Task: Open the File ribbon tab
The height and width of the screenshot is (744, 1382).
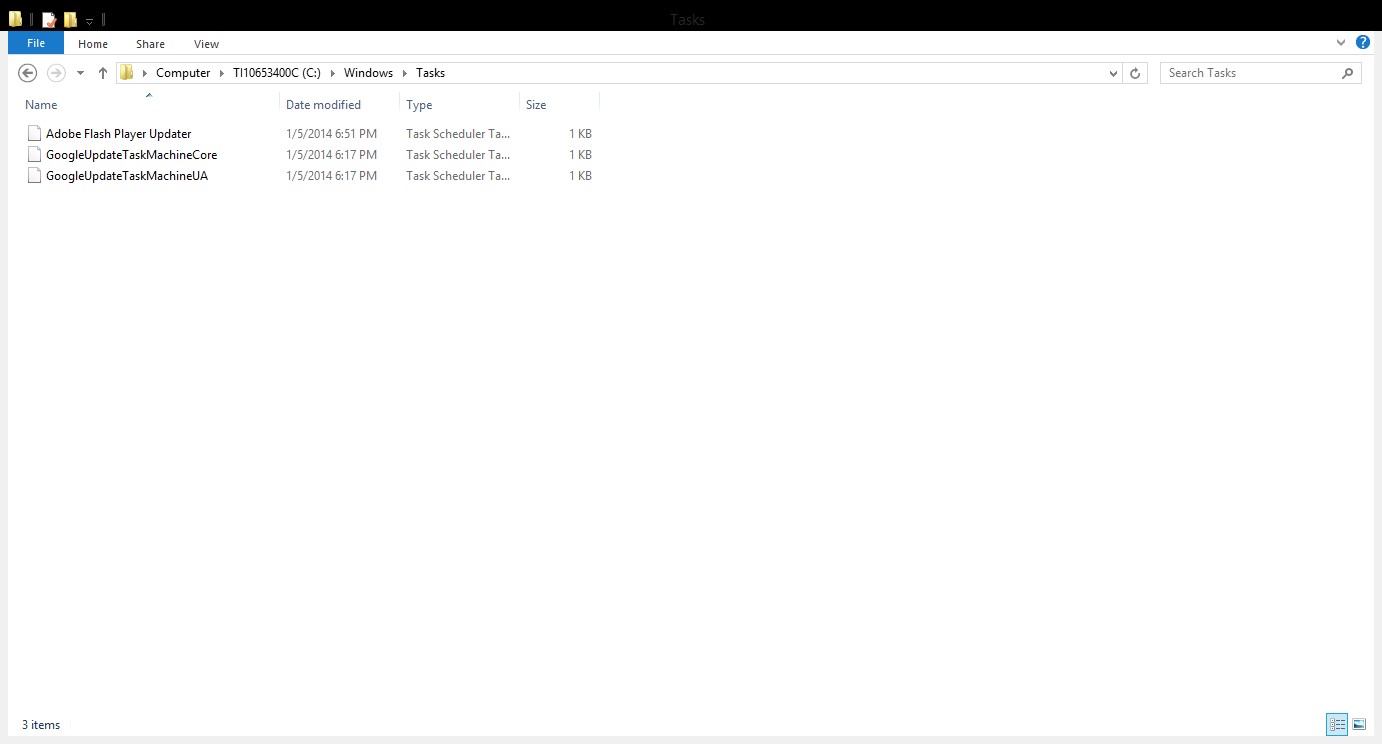Action: tap(36, 43)
